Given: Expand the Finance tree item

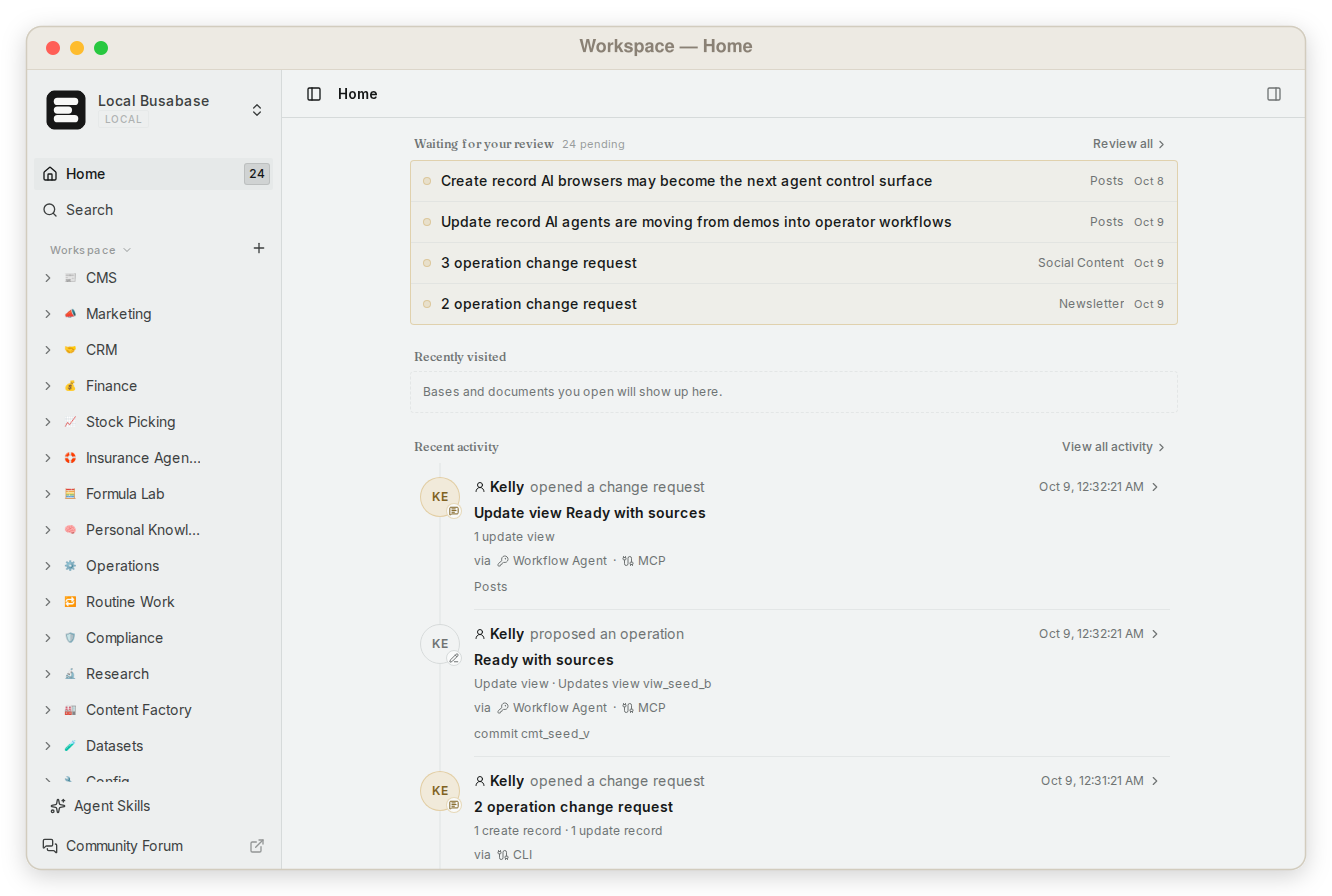Looking at the screenshot, I should (47, 386).
